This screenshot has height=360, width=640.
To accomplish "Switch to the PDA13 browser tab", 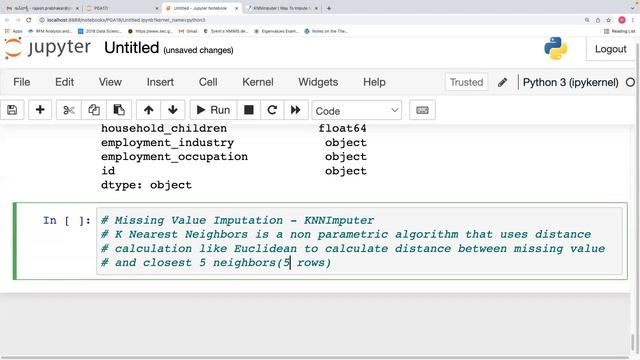I will click(121, 8).
